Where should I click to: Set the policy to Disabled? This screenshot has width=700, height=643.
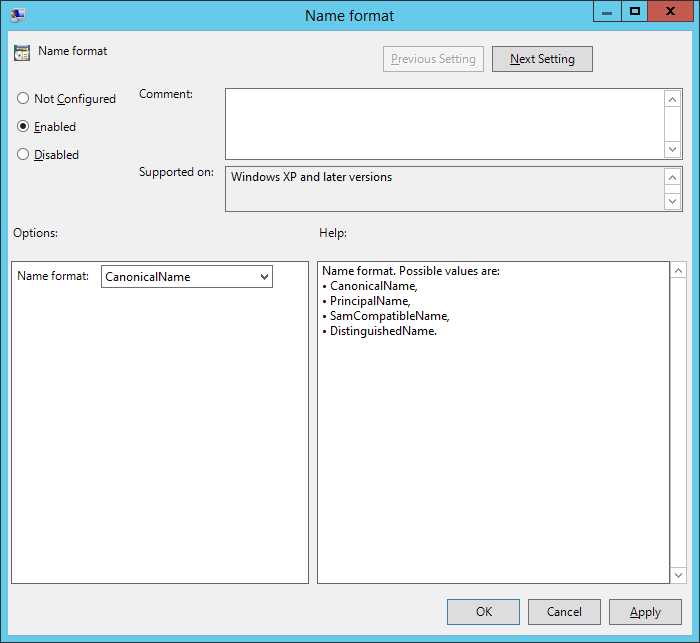click(x=23, y=155)
